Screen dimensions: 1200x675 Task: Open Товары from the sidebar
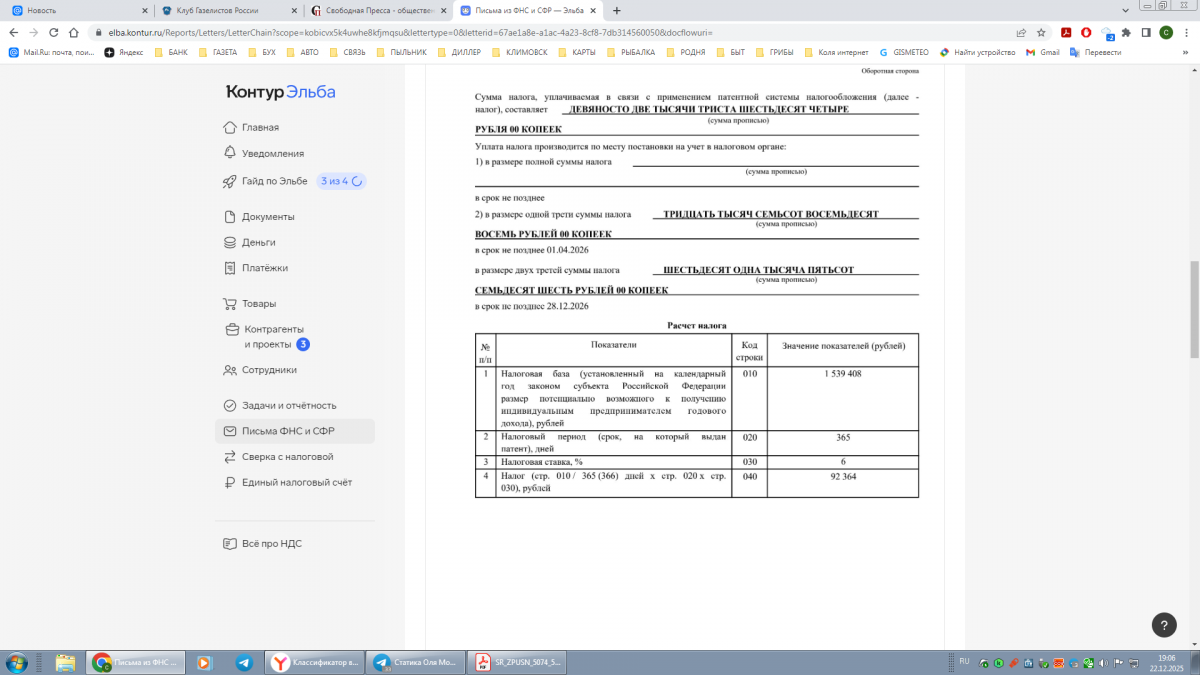[x=258, y=303]
